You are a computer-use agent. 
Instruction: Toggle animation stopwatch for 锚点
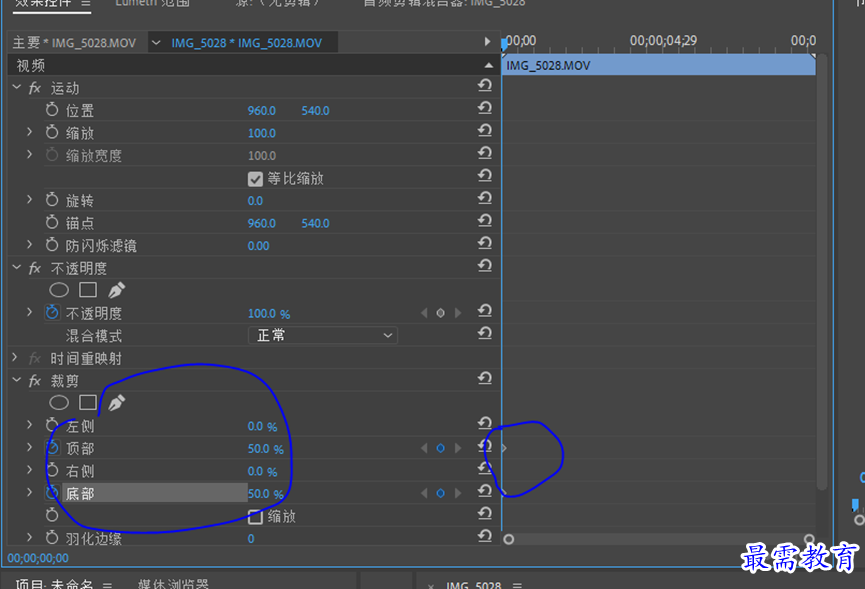click(52, 222)
